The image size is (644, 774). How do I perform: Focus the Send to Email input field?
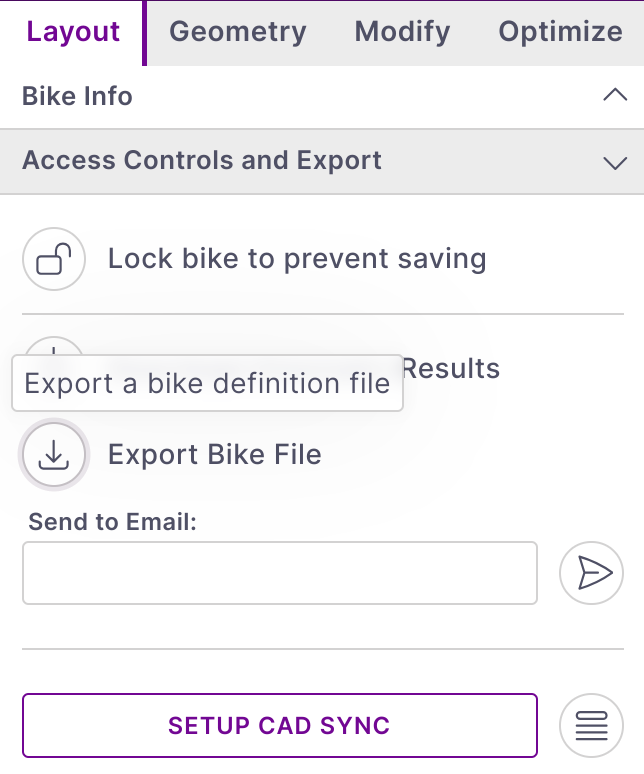pos(280,573)
